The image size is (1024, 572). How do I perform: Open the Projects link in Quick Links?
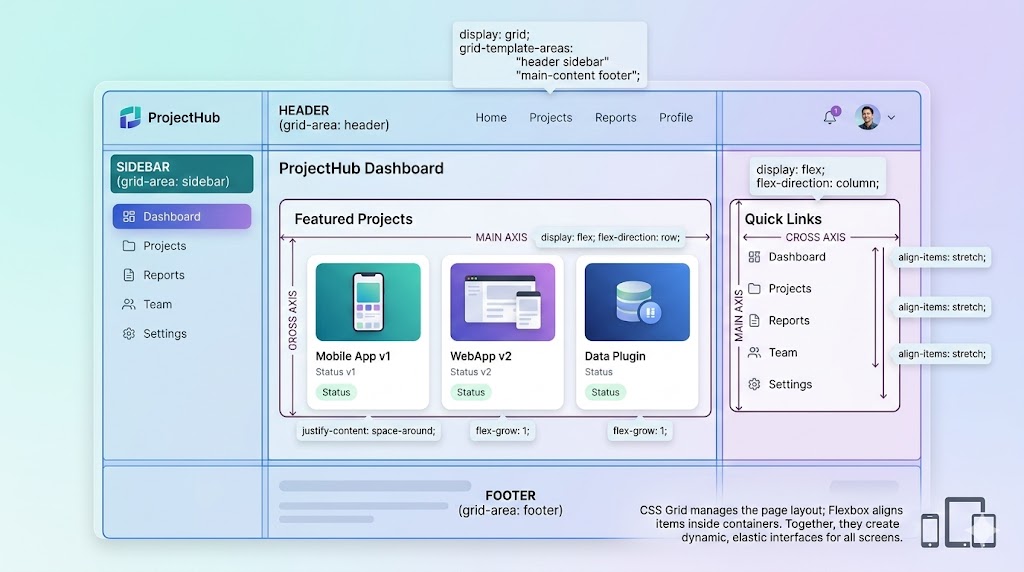pyautogui.click(x=789, y=289)
